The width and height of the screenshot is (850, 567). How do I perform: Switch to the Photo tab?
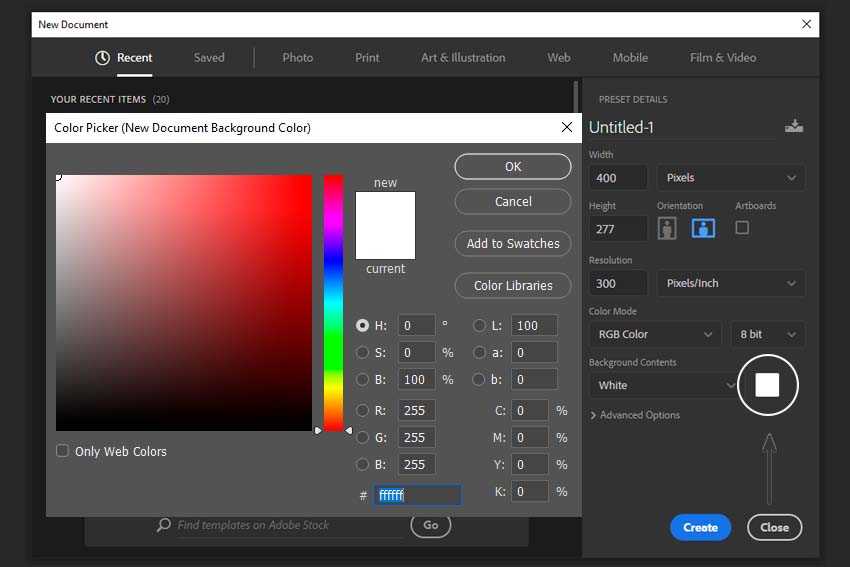click(297, 58)
